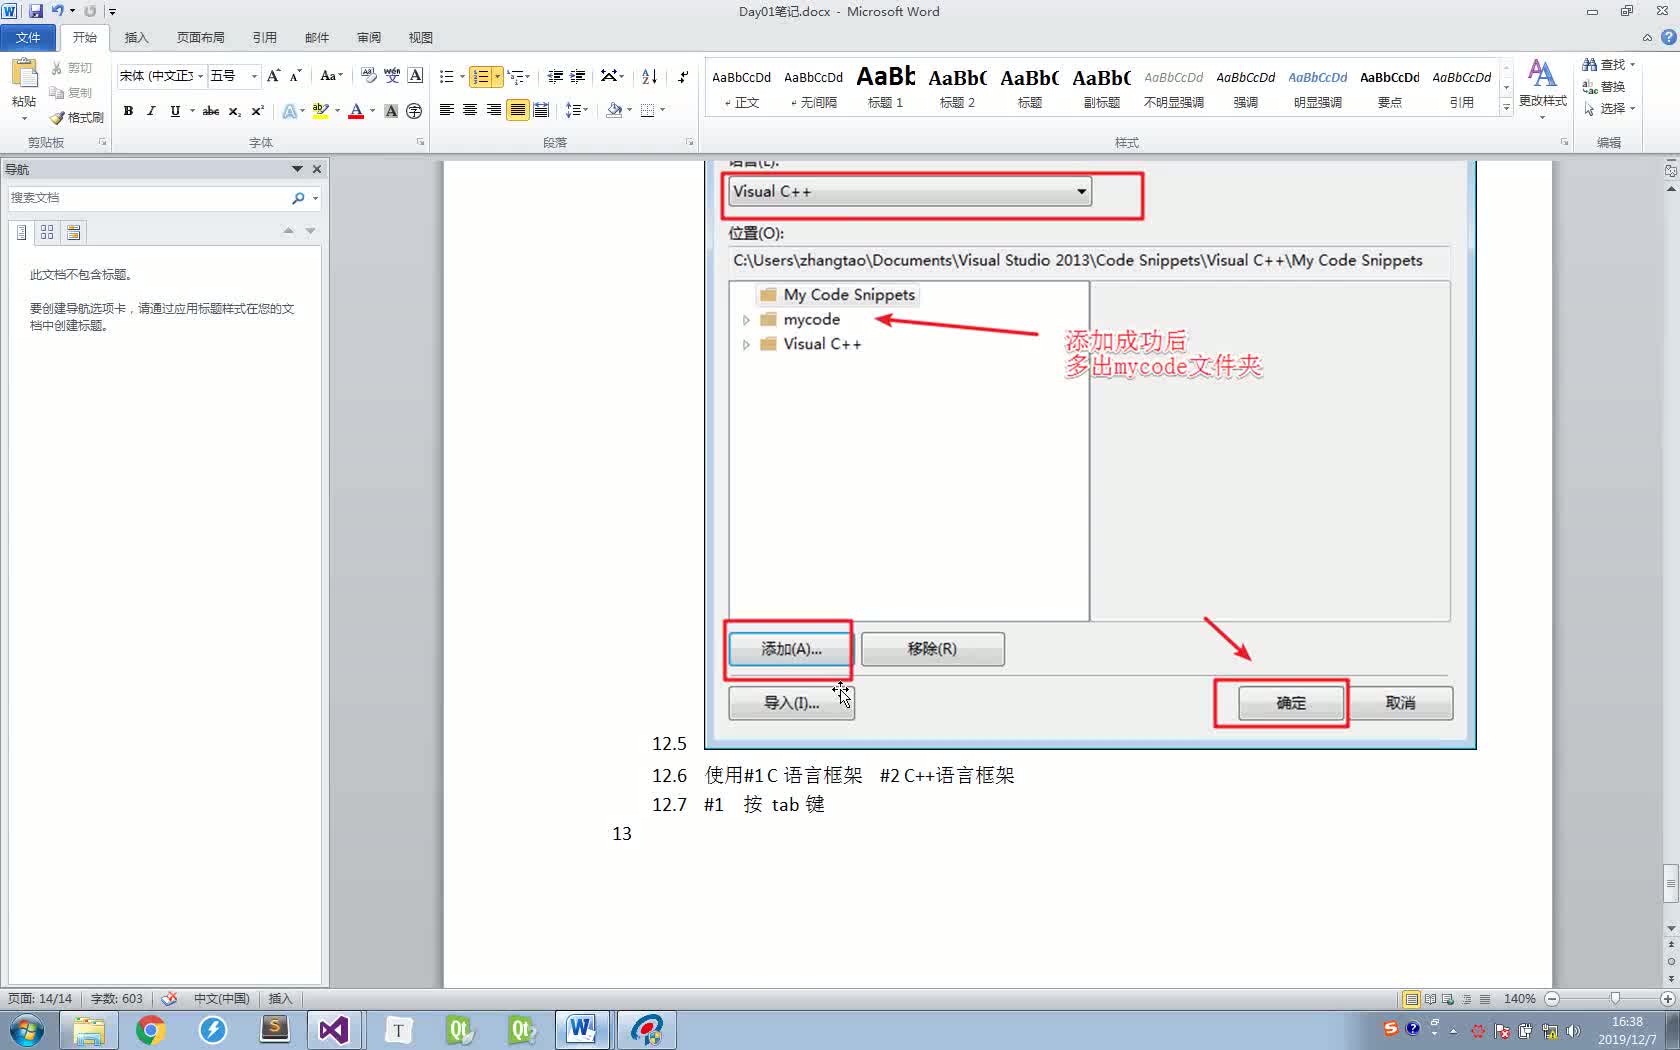Open the font color dropdown arrow
1680x1050 pixels.
(x=372, y=111)
